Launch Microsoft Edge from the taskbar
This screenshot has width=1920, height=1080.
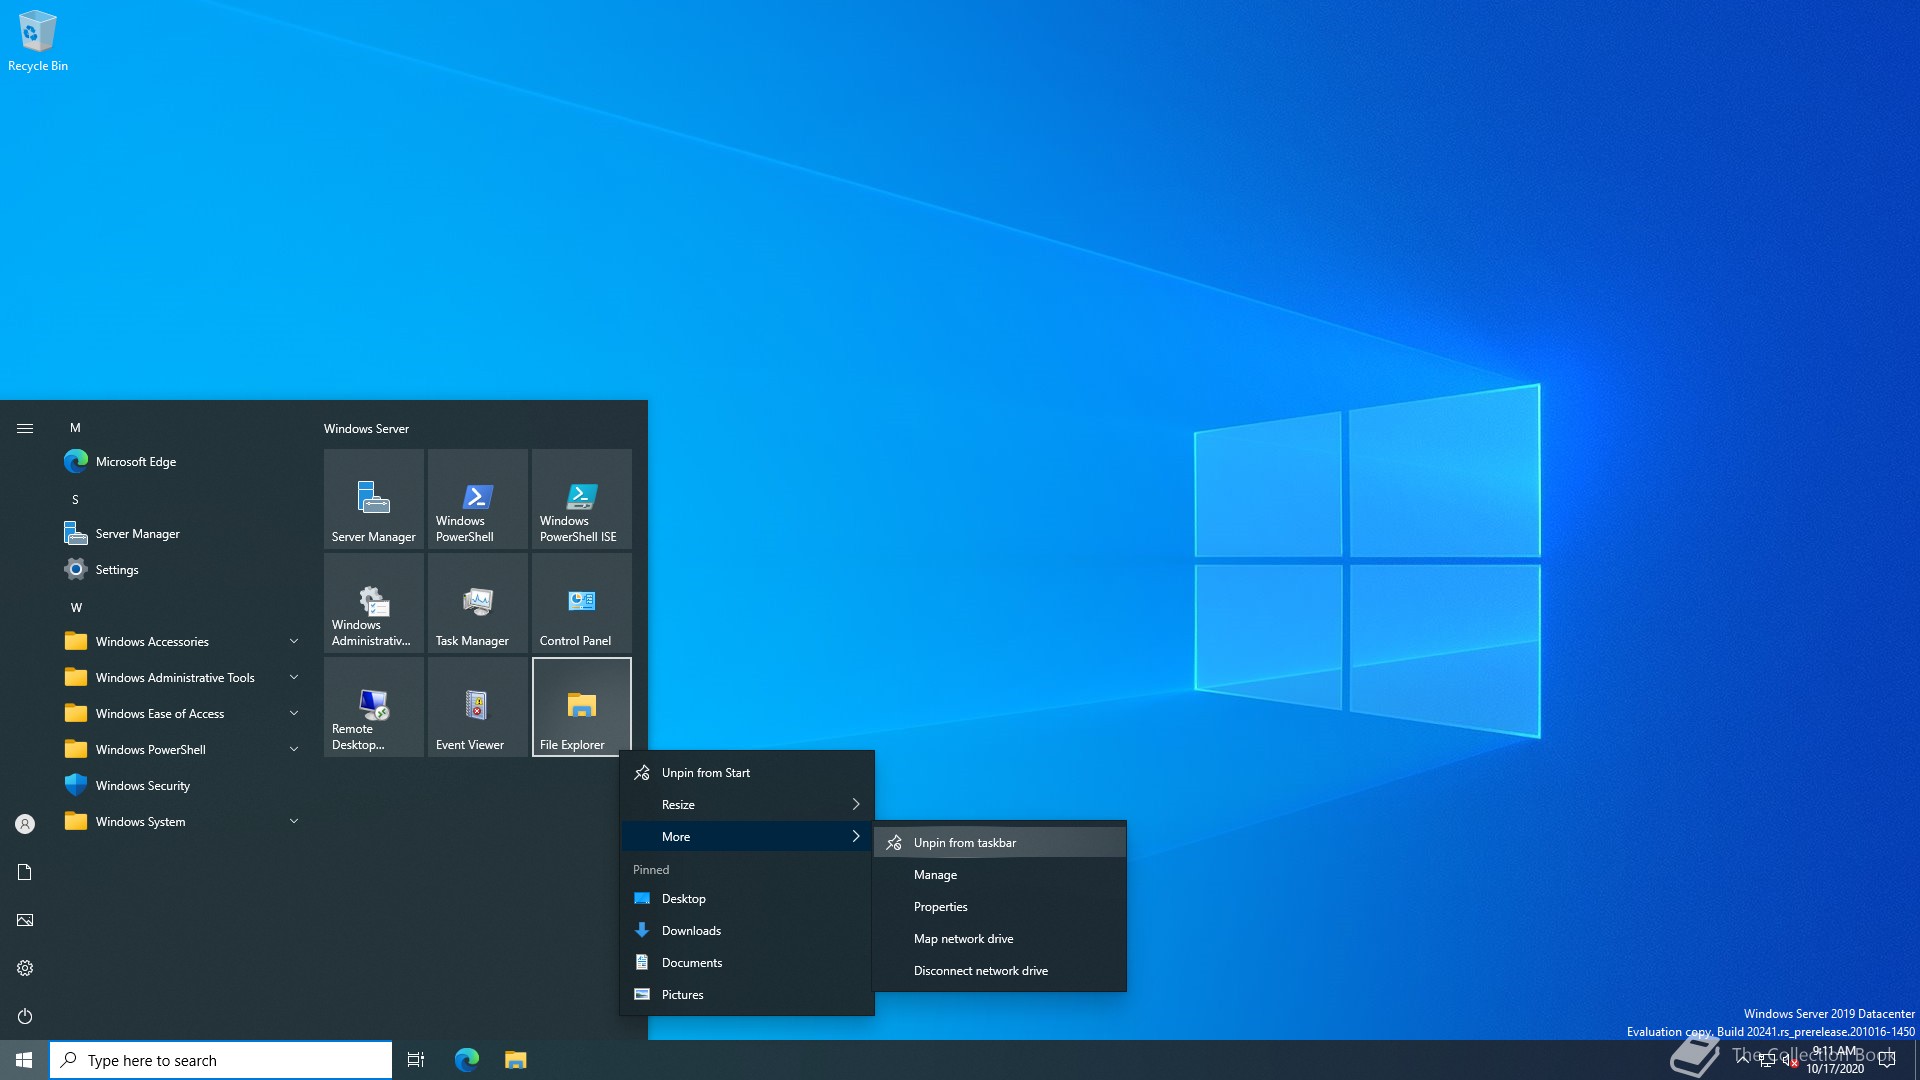467,1060
